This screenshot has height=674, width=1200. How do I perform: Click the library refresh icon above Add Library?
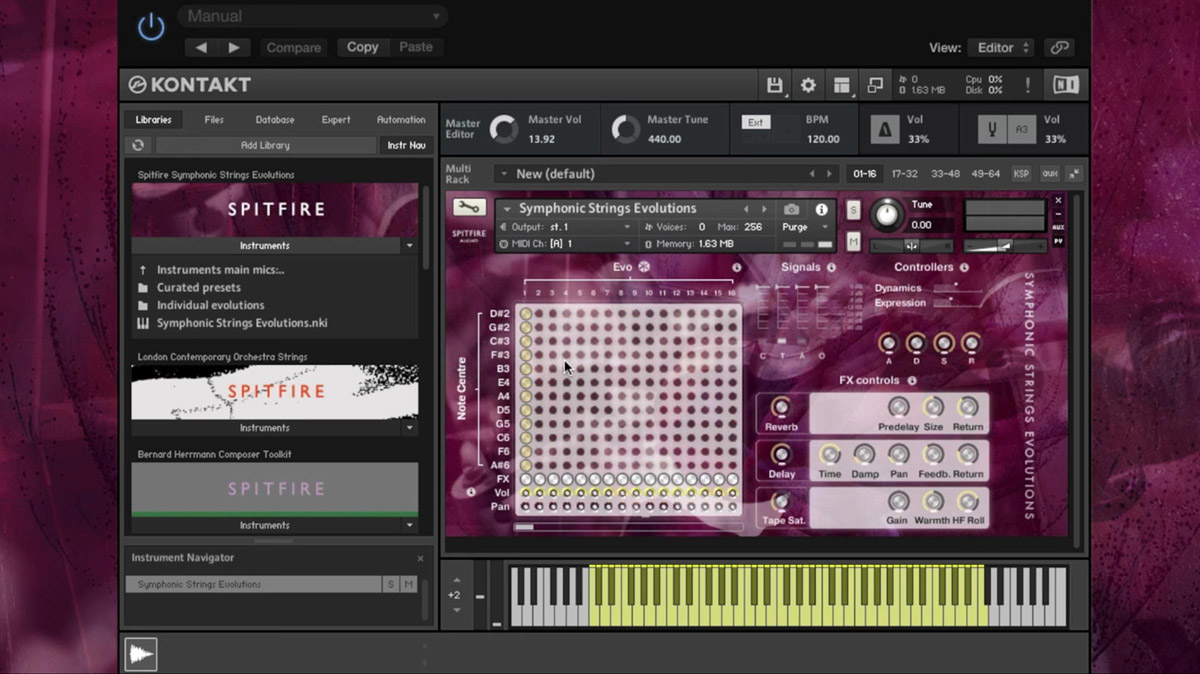click(138, 144)
